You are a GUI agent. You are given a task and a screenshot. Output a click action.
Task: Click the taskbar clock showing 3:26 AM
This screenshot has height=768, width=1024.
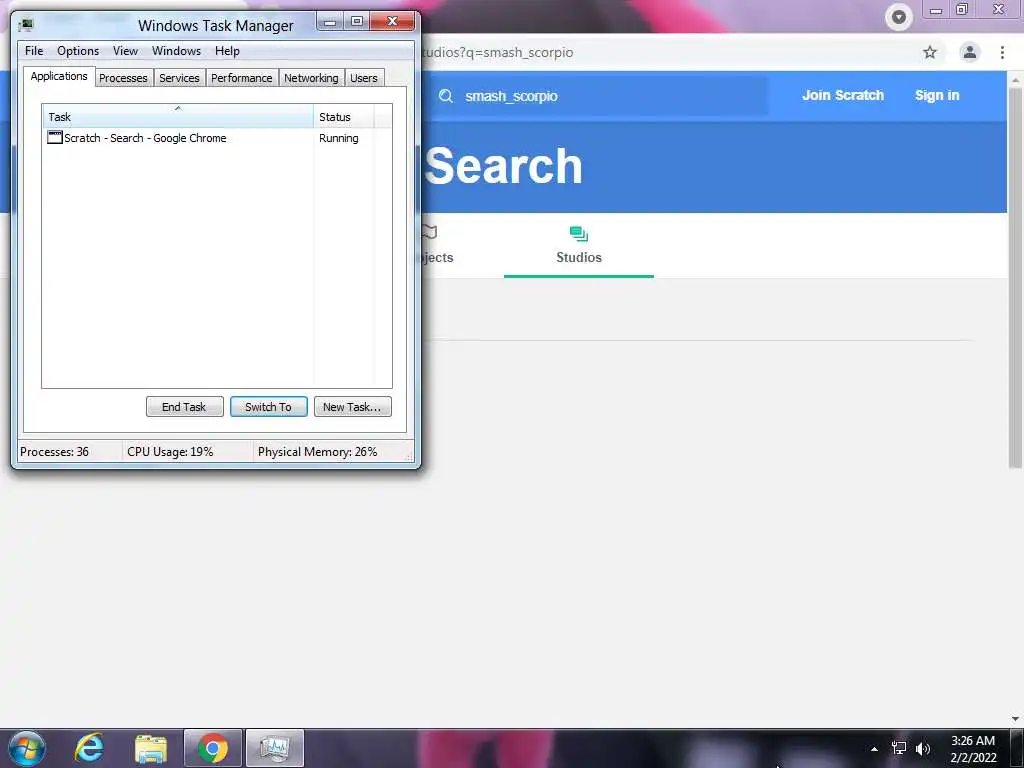tap(973, 748)
